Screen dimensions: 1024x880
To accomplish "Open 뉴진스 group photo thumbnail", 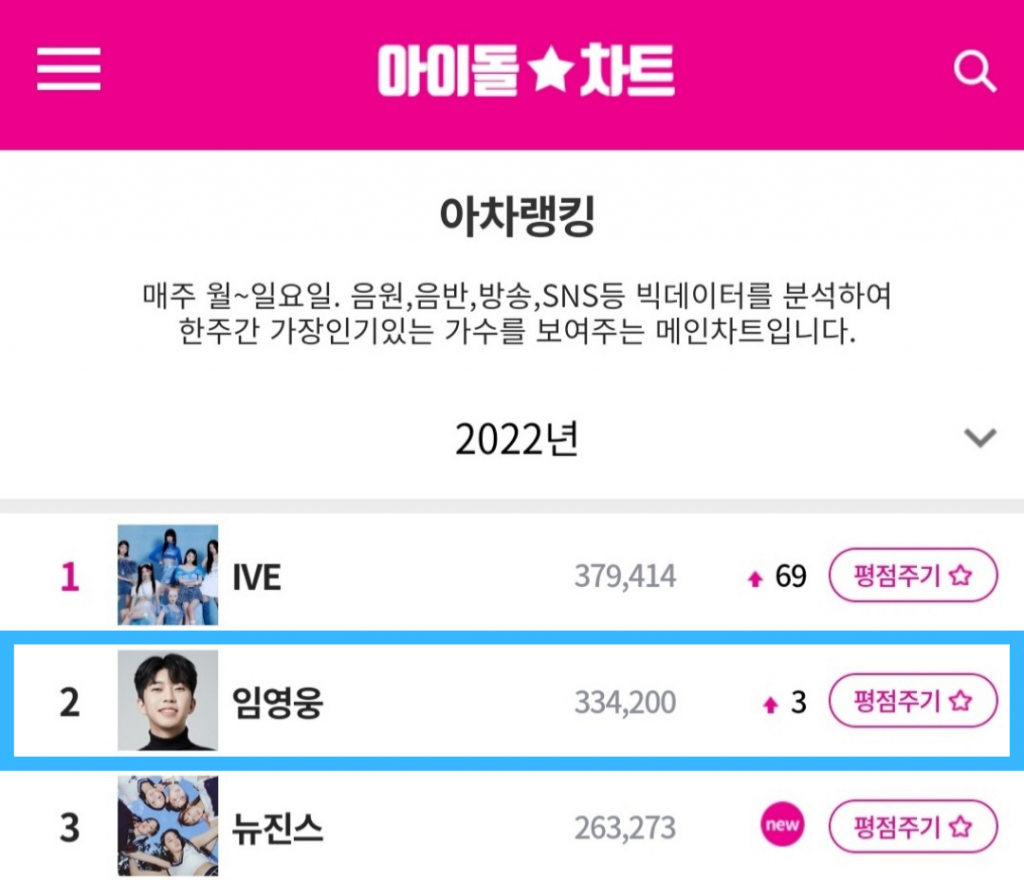I will (x=167, y=826).
